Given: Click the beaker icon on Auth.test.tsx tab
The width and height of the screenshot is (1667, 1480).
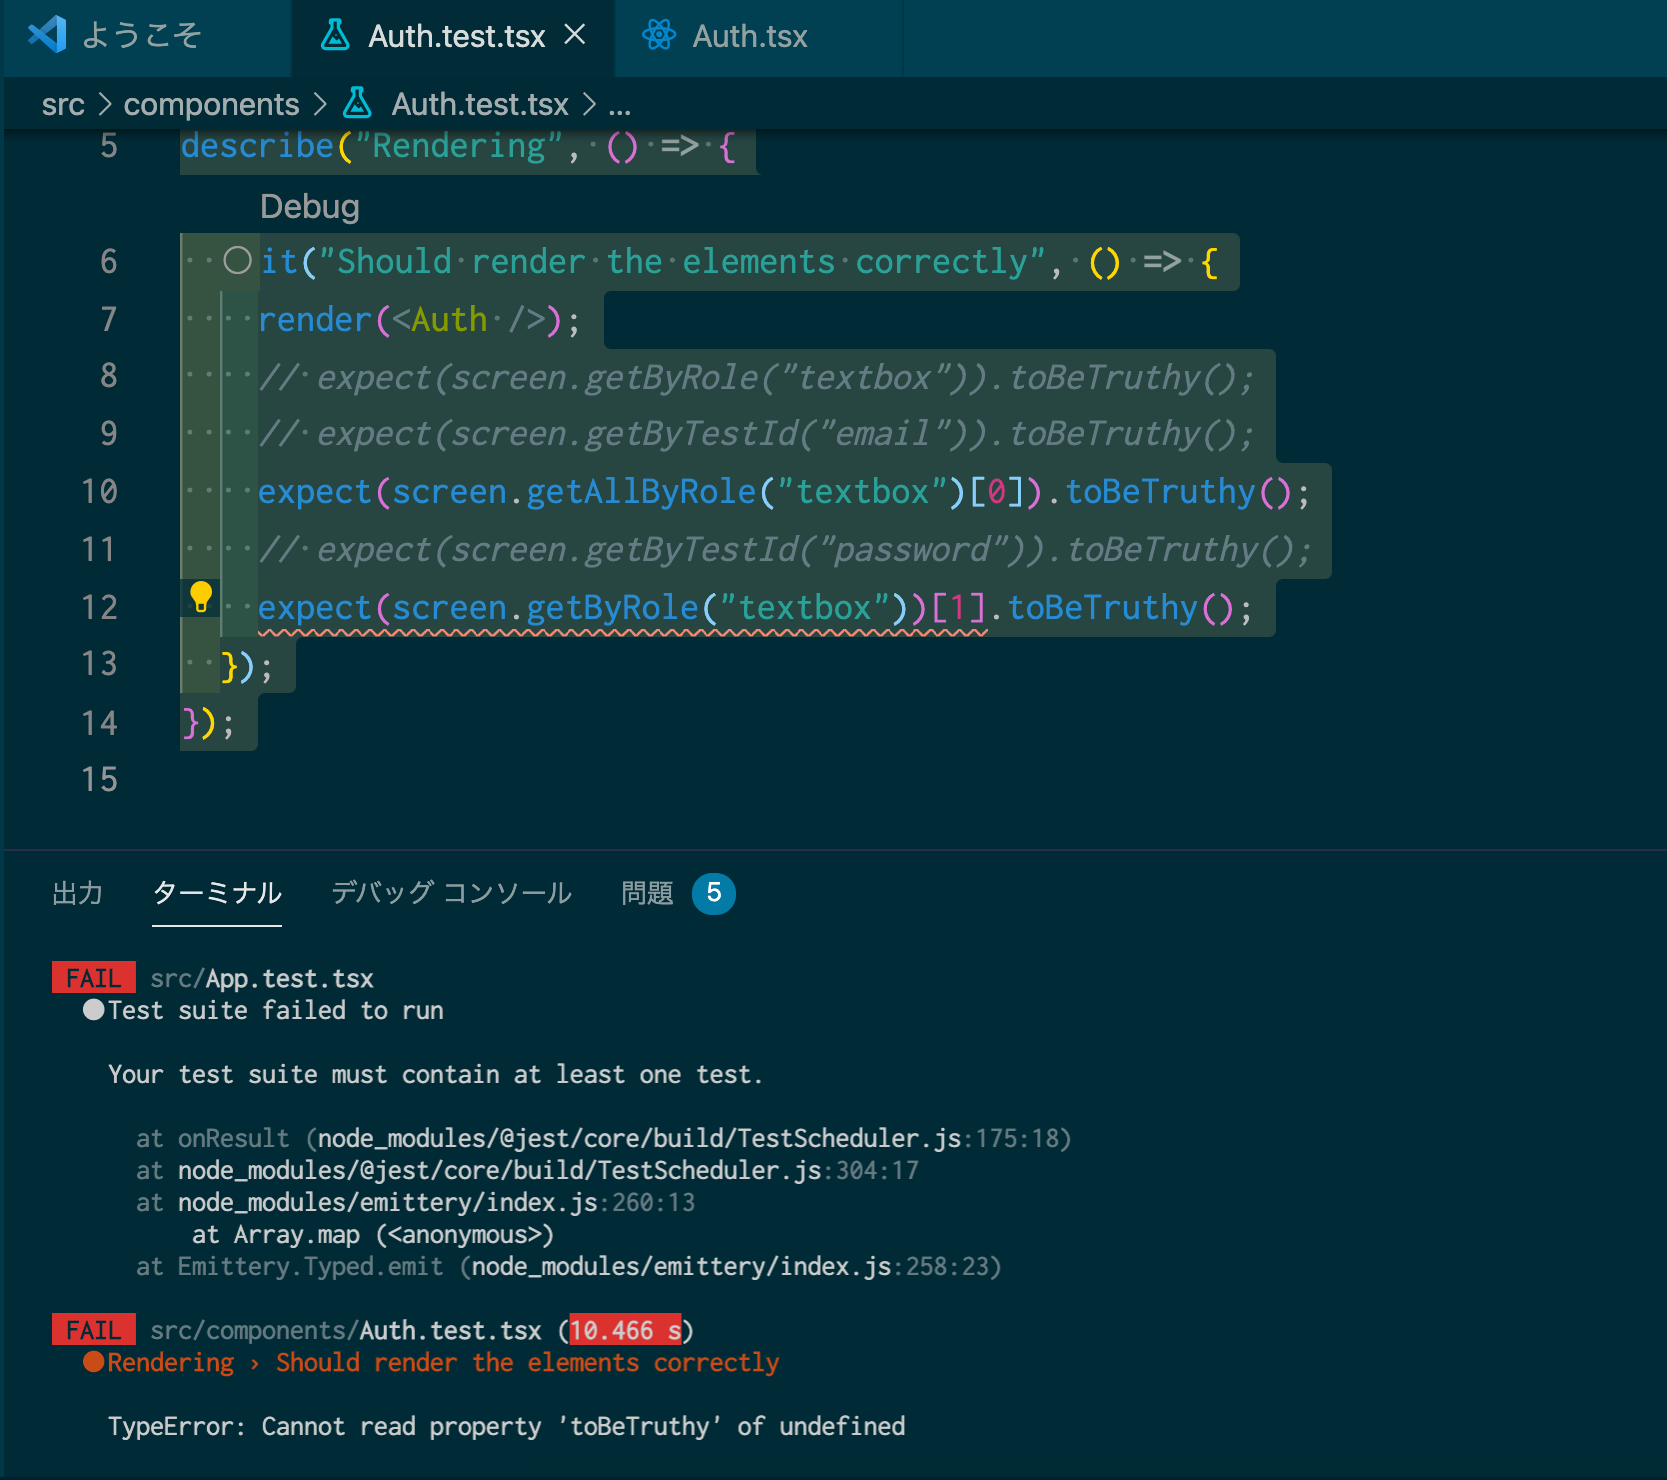Looking at the screenshot, I should pos(335,36).
